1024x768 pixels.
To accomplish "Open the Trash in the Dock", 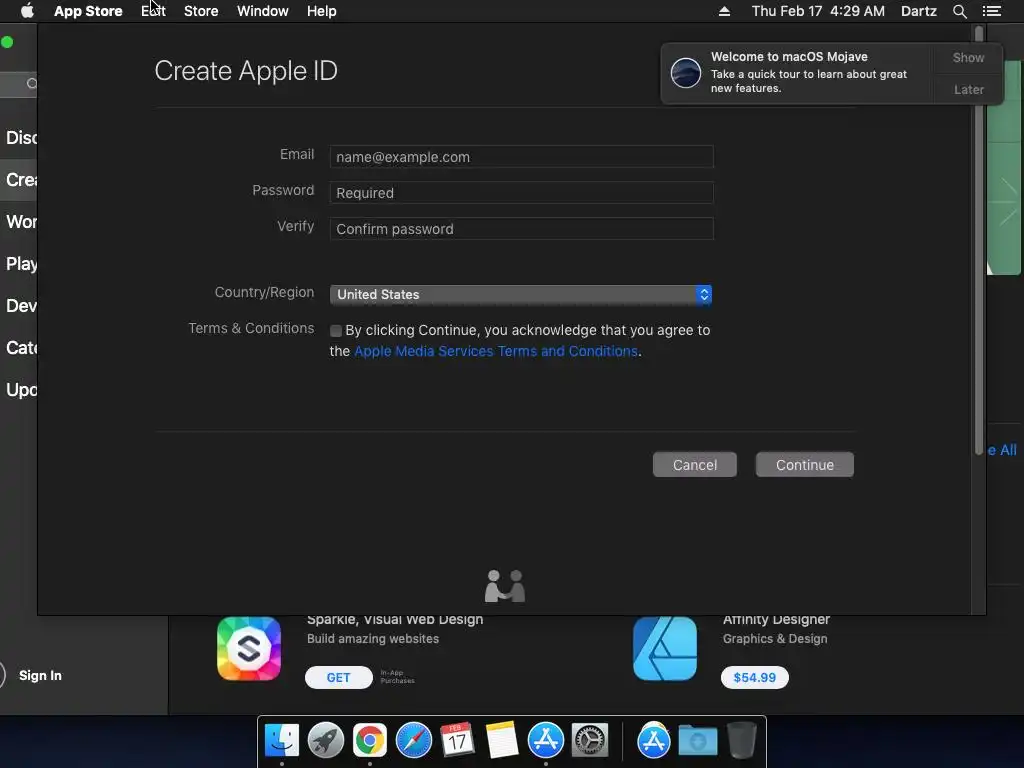I will pyautogui.click(x=741, y=741).
